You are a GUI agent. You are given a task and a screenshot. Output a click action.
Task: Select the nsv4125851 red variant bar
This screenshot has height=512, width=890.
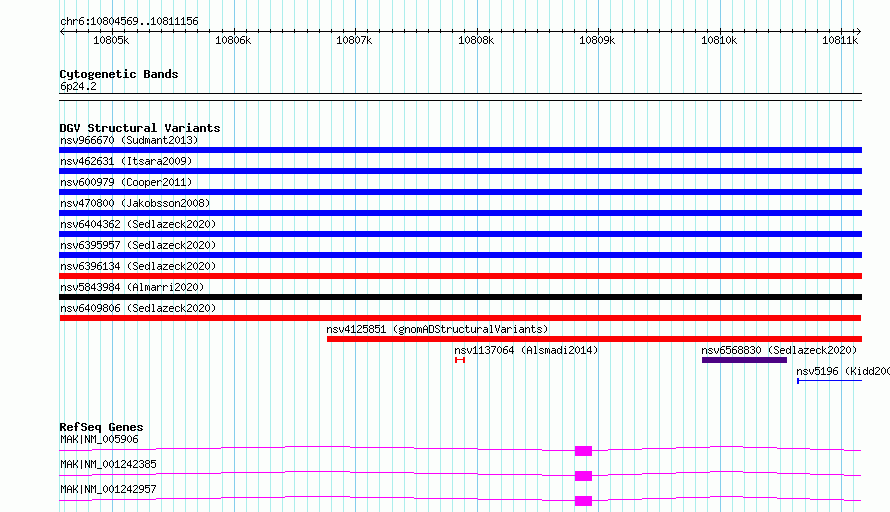click(594, 339)
